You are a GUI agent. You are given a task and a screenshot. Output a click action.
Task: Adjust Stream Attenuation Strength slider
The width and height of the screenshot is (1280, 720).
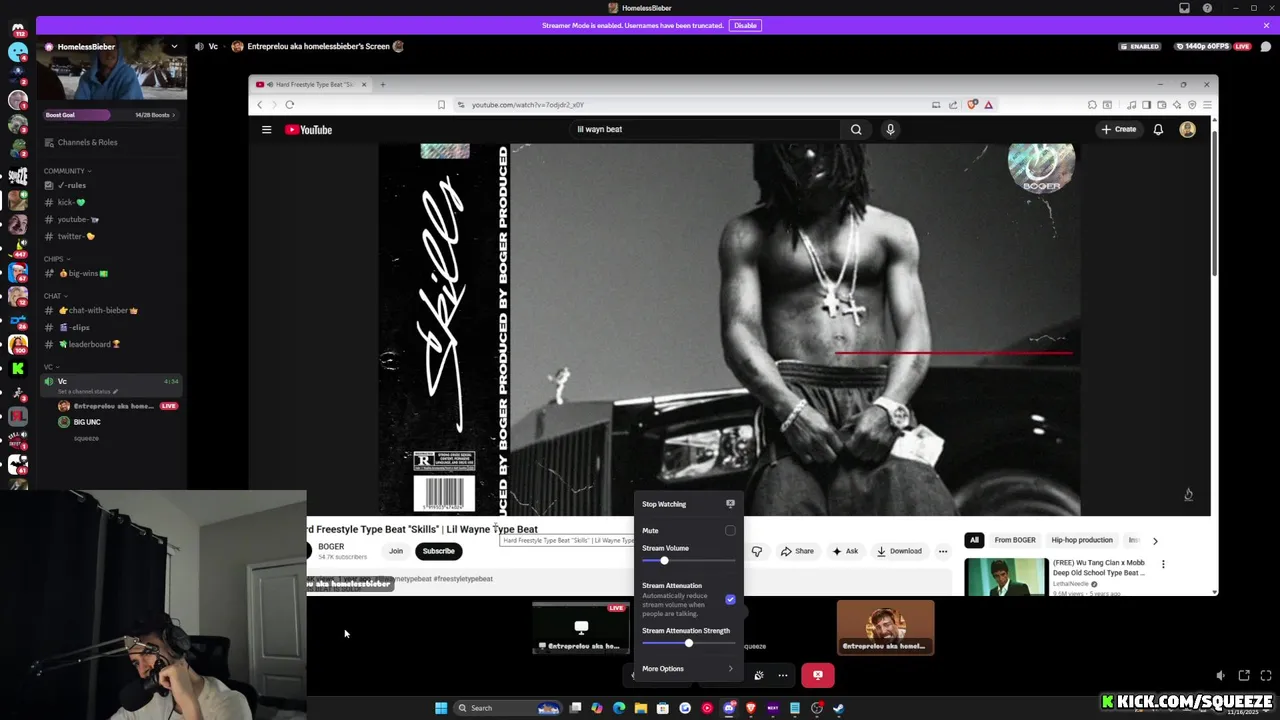coord(687,643)
